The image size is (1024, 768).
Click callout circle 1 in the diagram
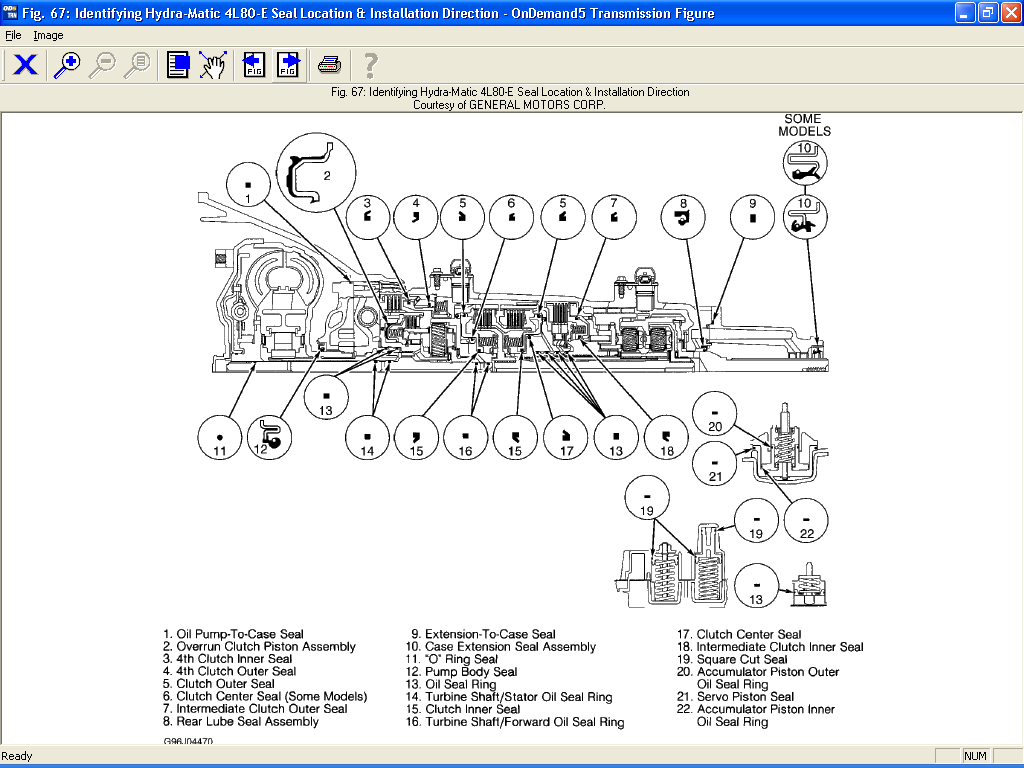point(248,185)
